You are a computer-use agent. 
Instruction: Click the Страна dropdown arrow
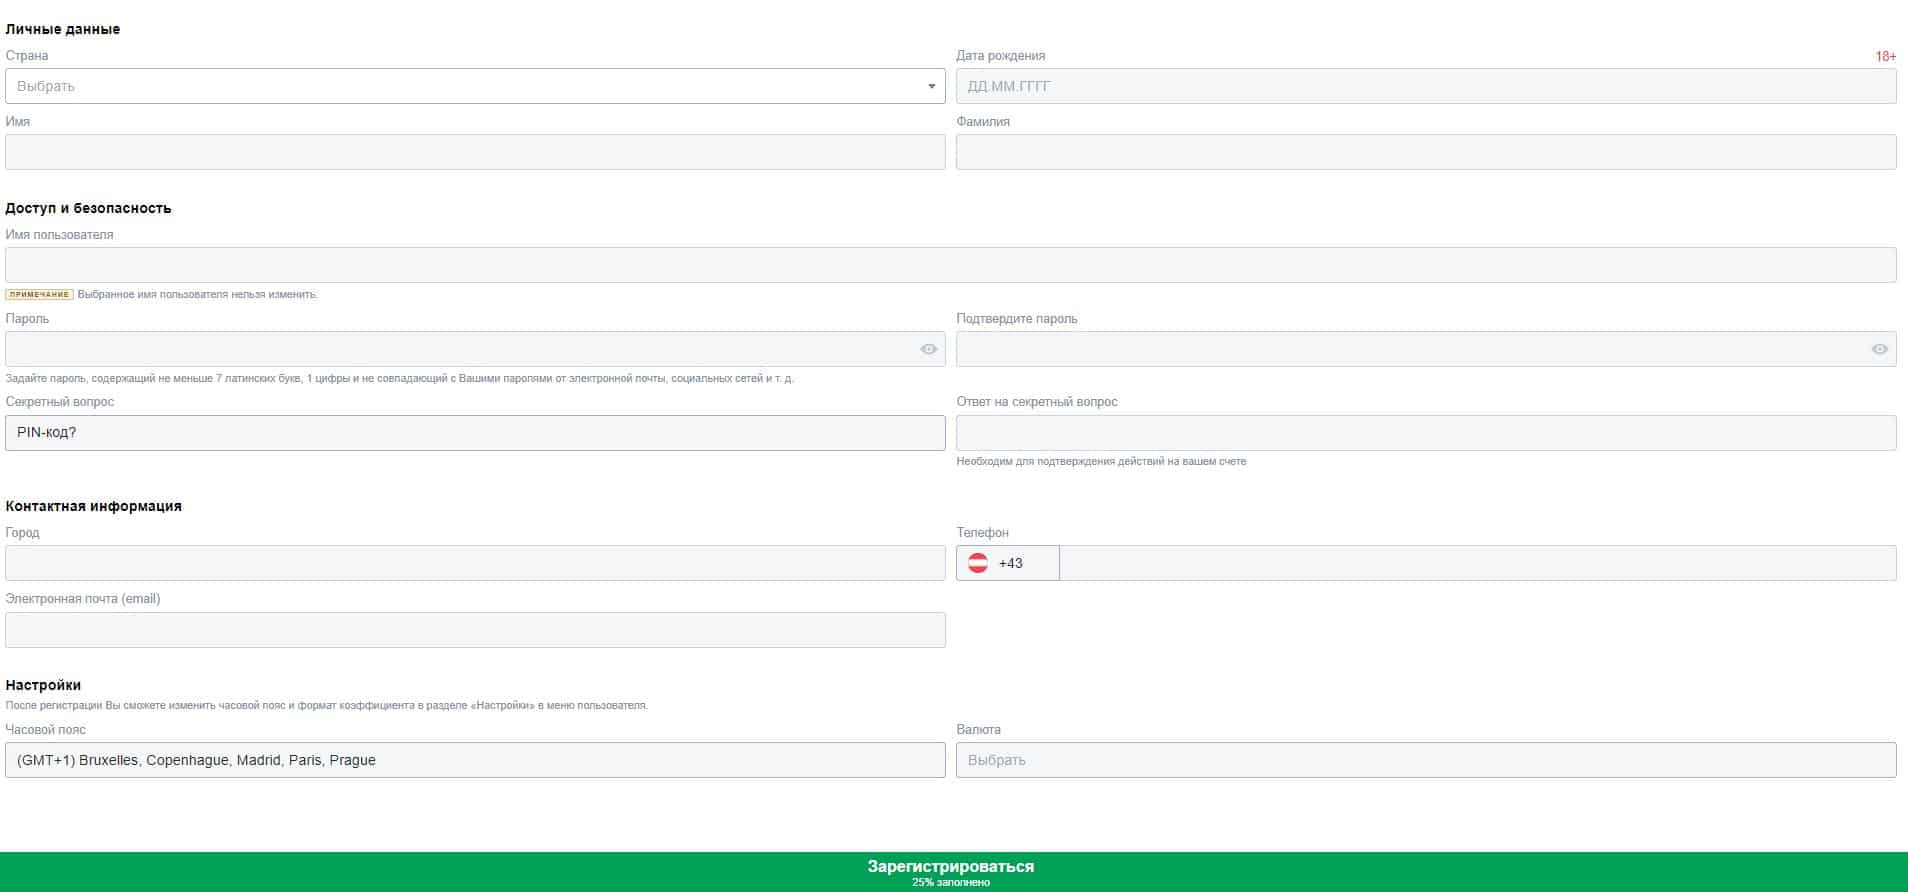pyautogui.click(x=931, y=86)
